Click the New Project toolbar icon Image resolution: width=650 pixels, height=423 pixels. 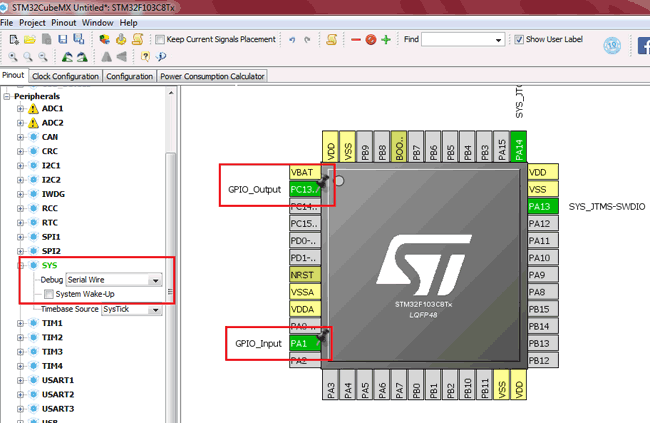click(x=14, y=39)
